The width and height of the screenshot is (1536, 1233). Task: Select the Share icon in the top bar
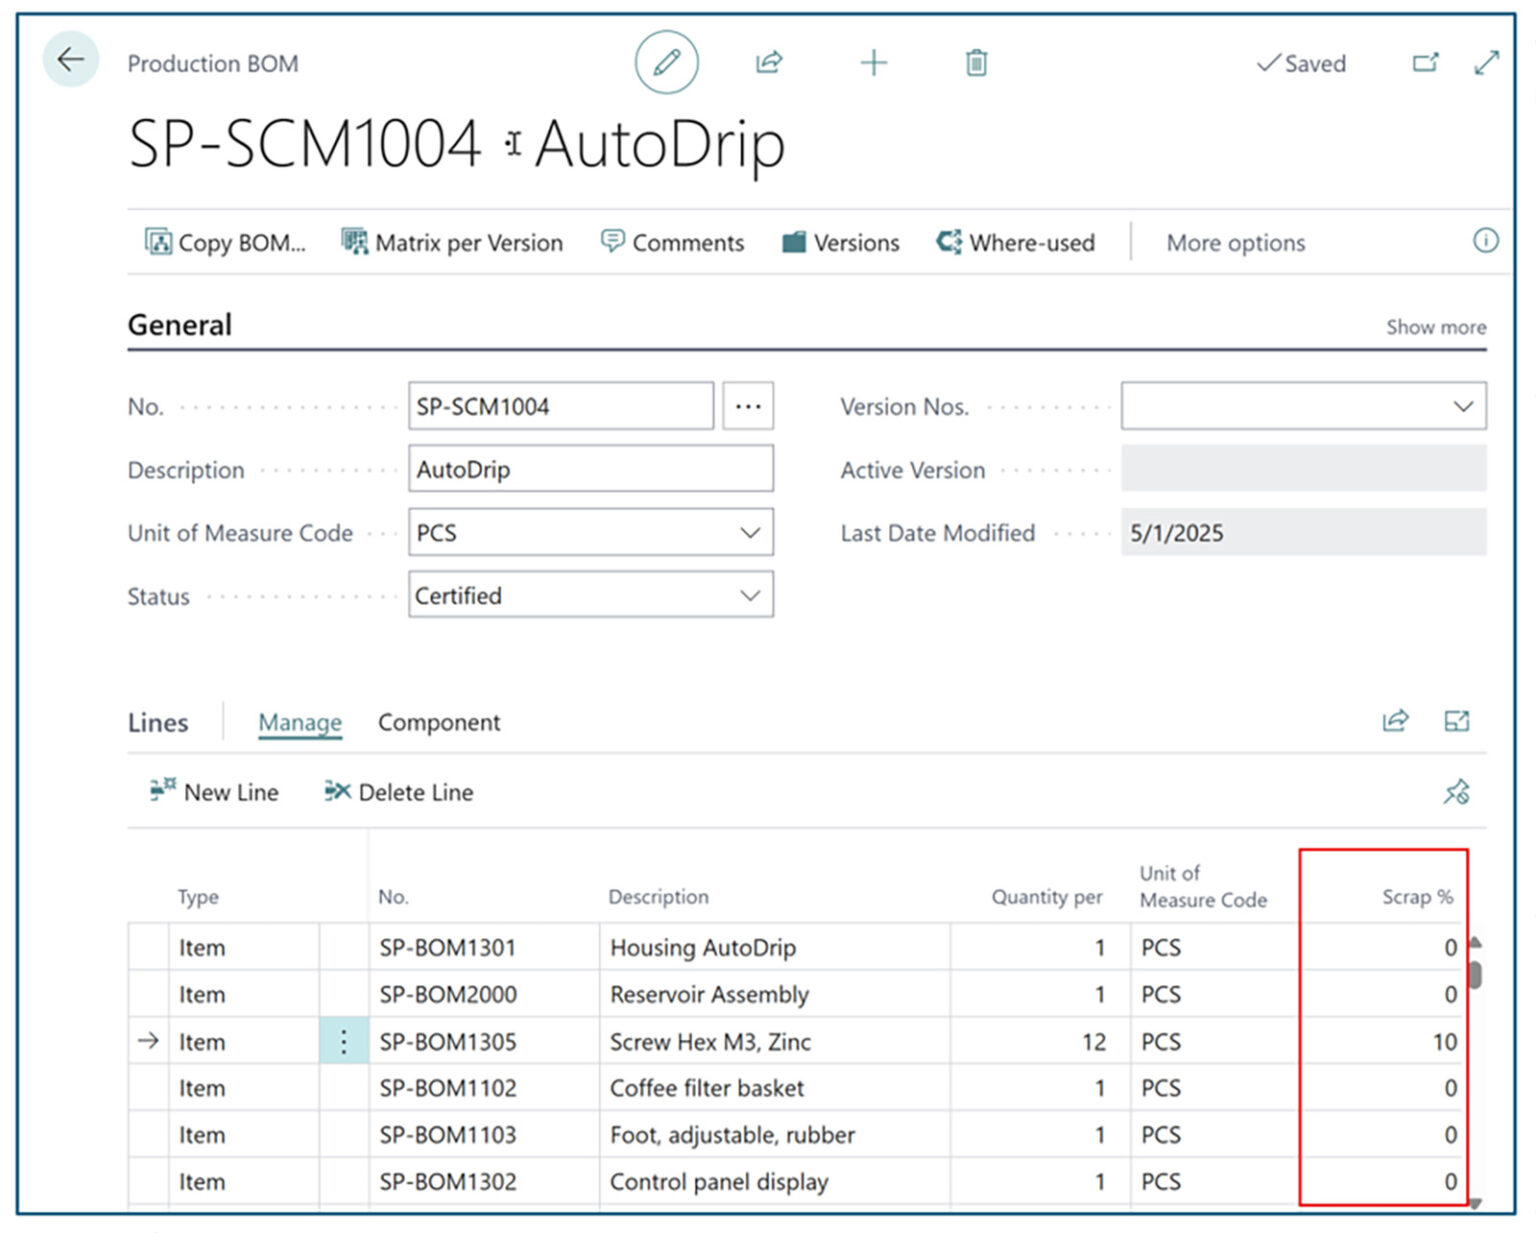(x=769, y=62)
